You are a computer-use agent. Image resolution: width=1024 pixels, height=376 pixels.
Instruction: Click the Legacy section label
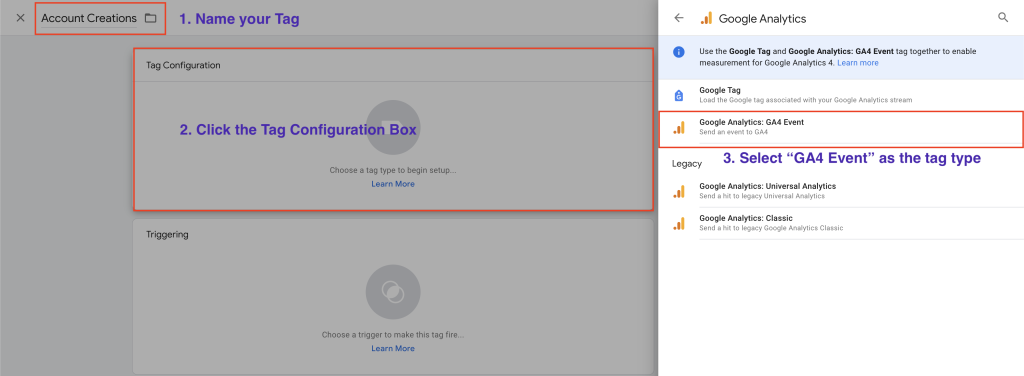pyautogui.click(x=686, y=164)
